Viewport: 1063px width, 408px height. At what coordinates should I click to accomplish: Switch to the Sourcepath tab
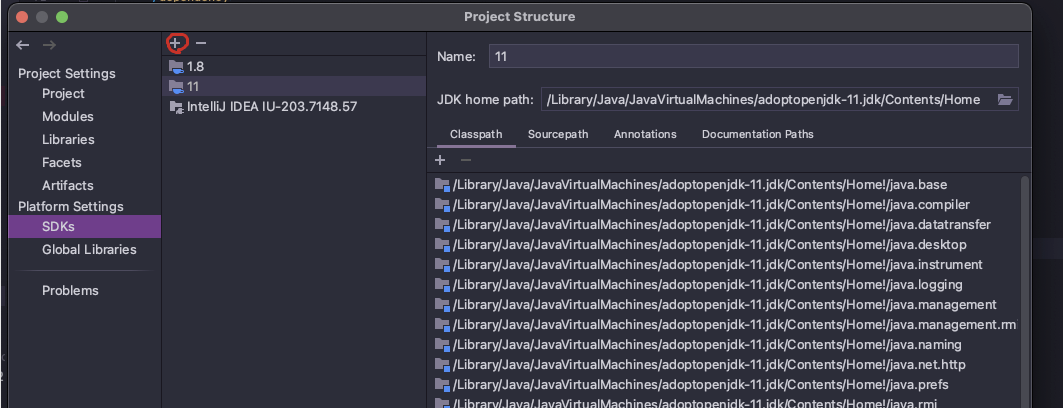[558, 134]
